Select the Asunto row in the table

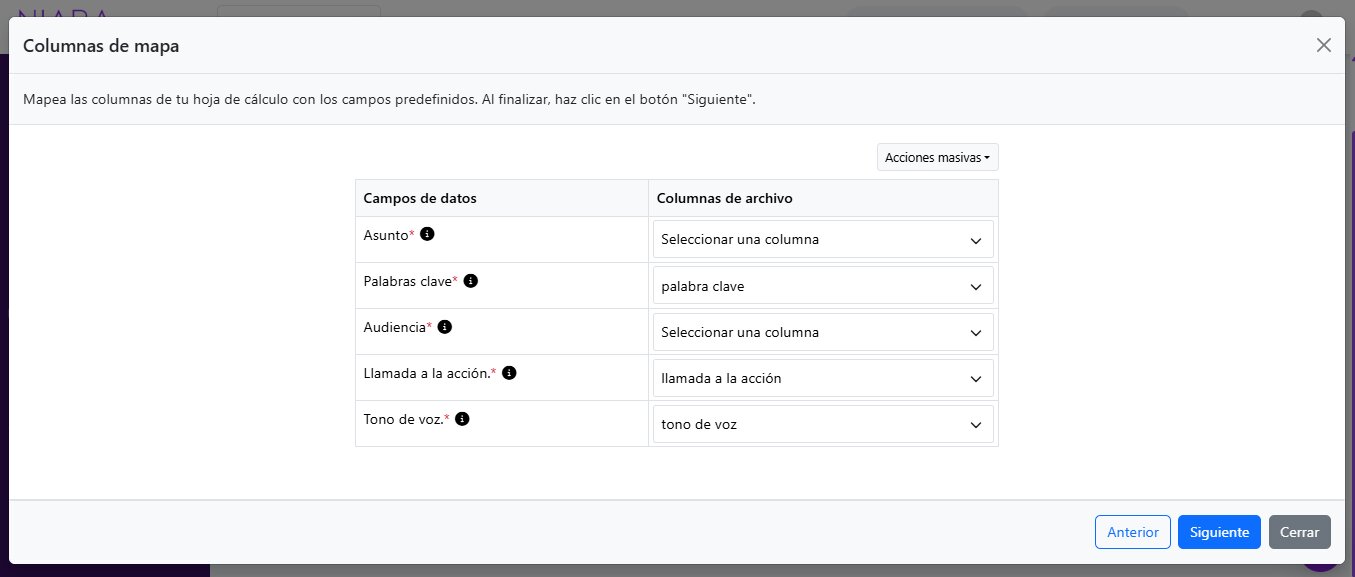point(395,234)
